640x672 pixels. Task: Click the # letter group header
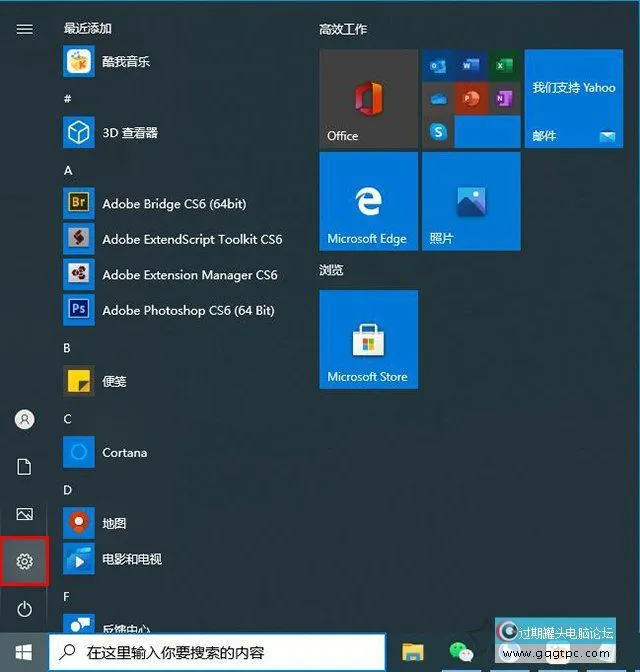point(68,99)
